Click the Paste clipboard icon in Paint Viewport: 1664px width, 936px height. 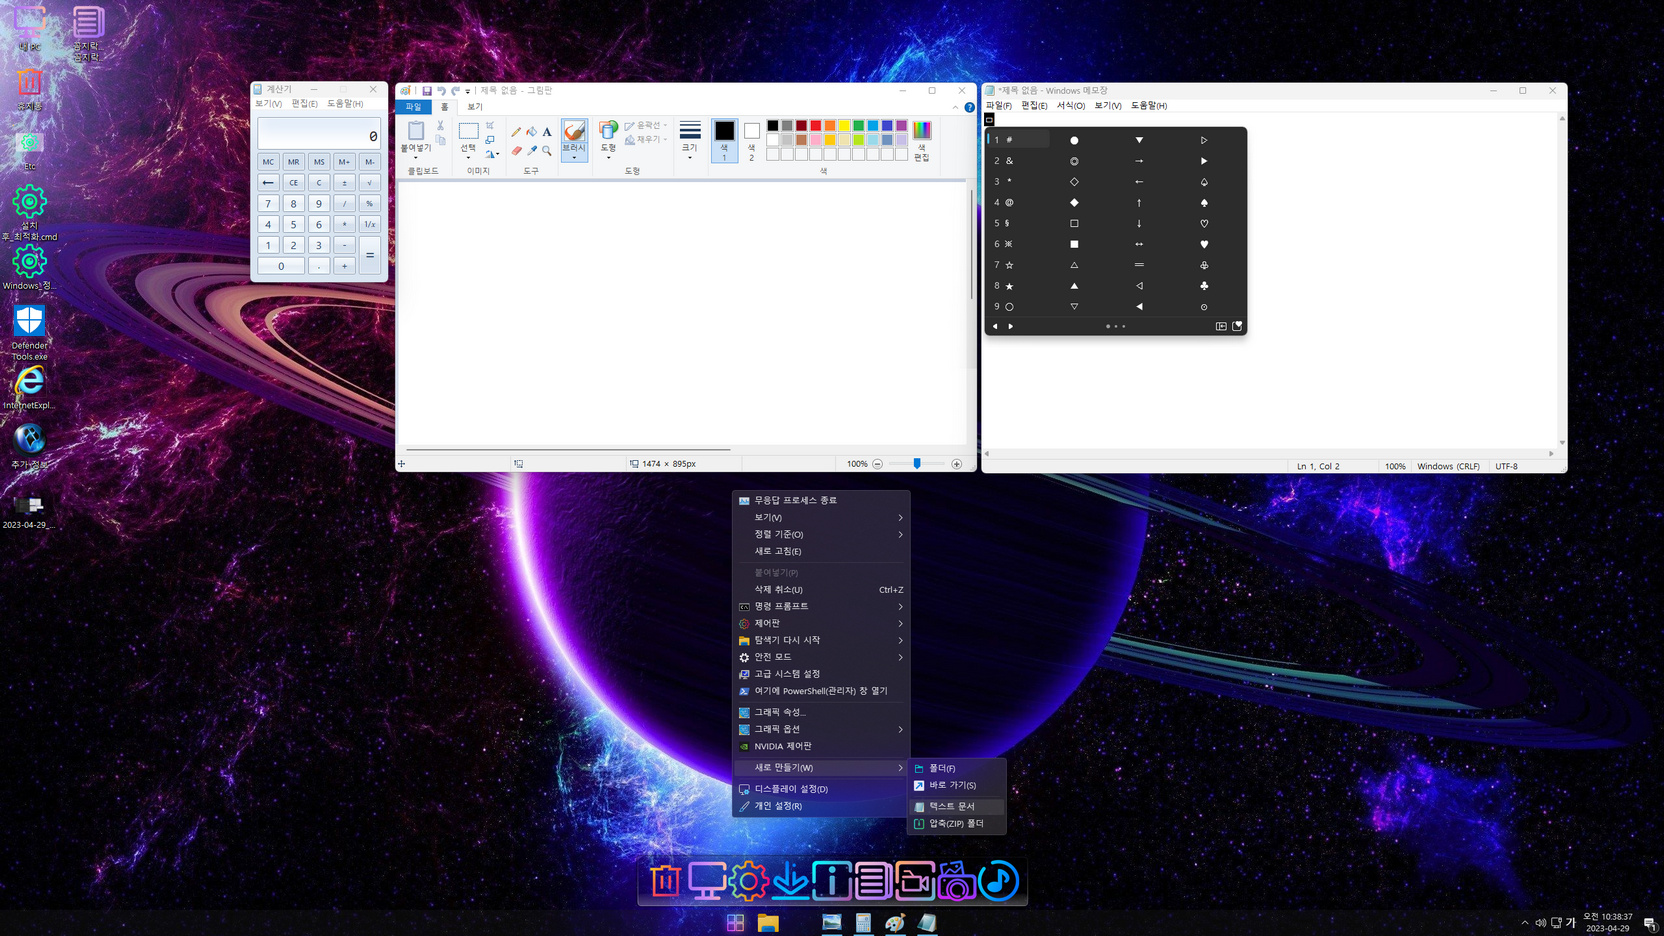416,131
